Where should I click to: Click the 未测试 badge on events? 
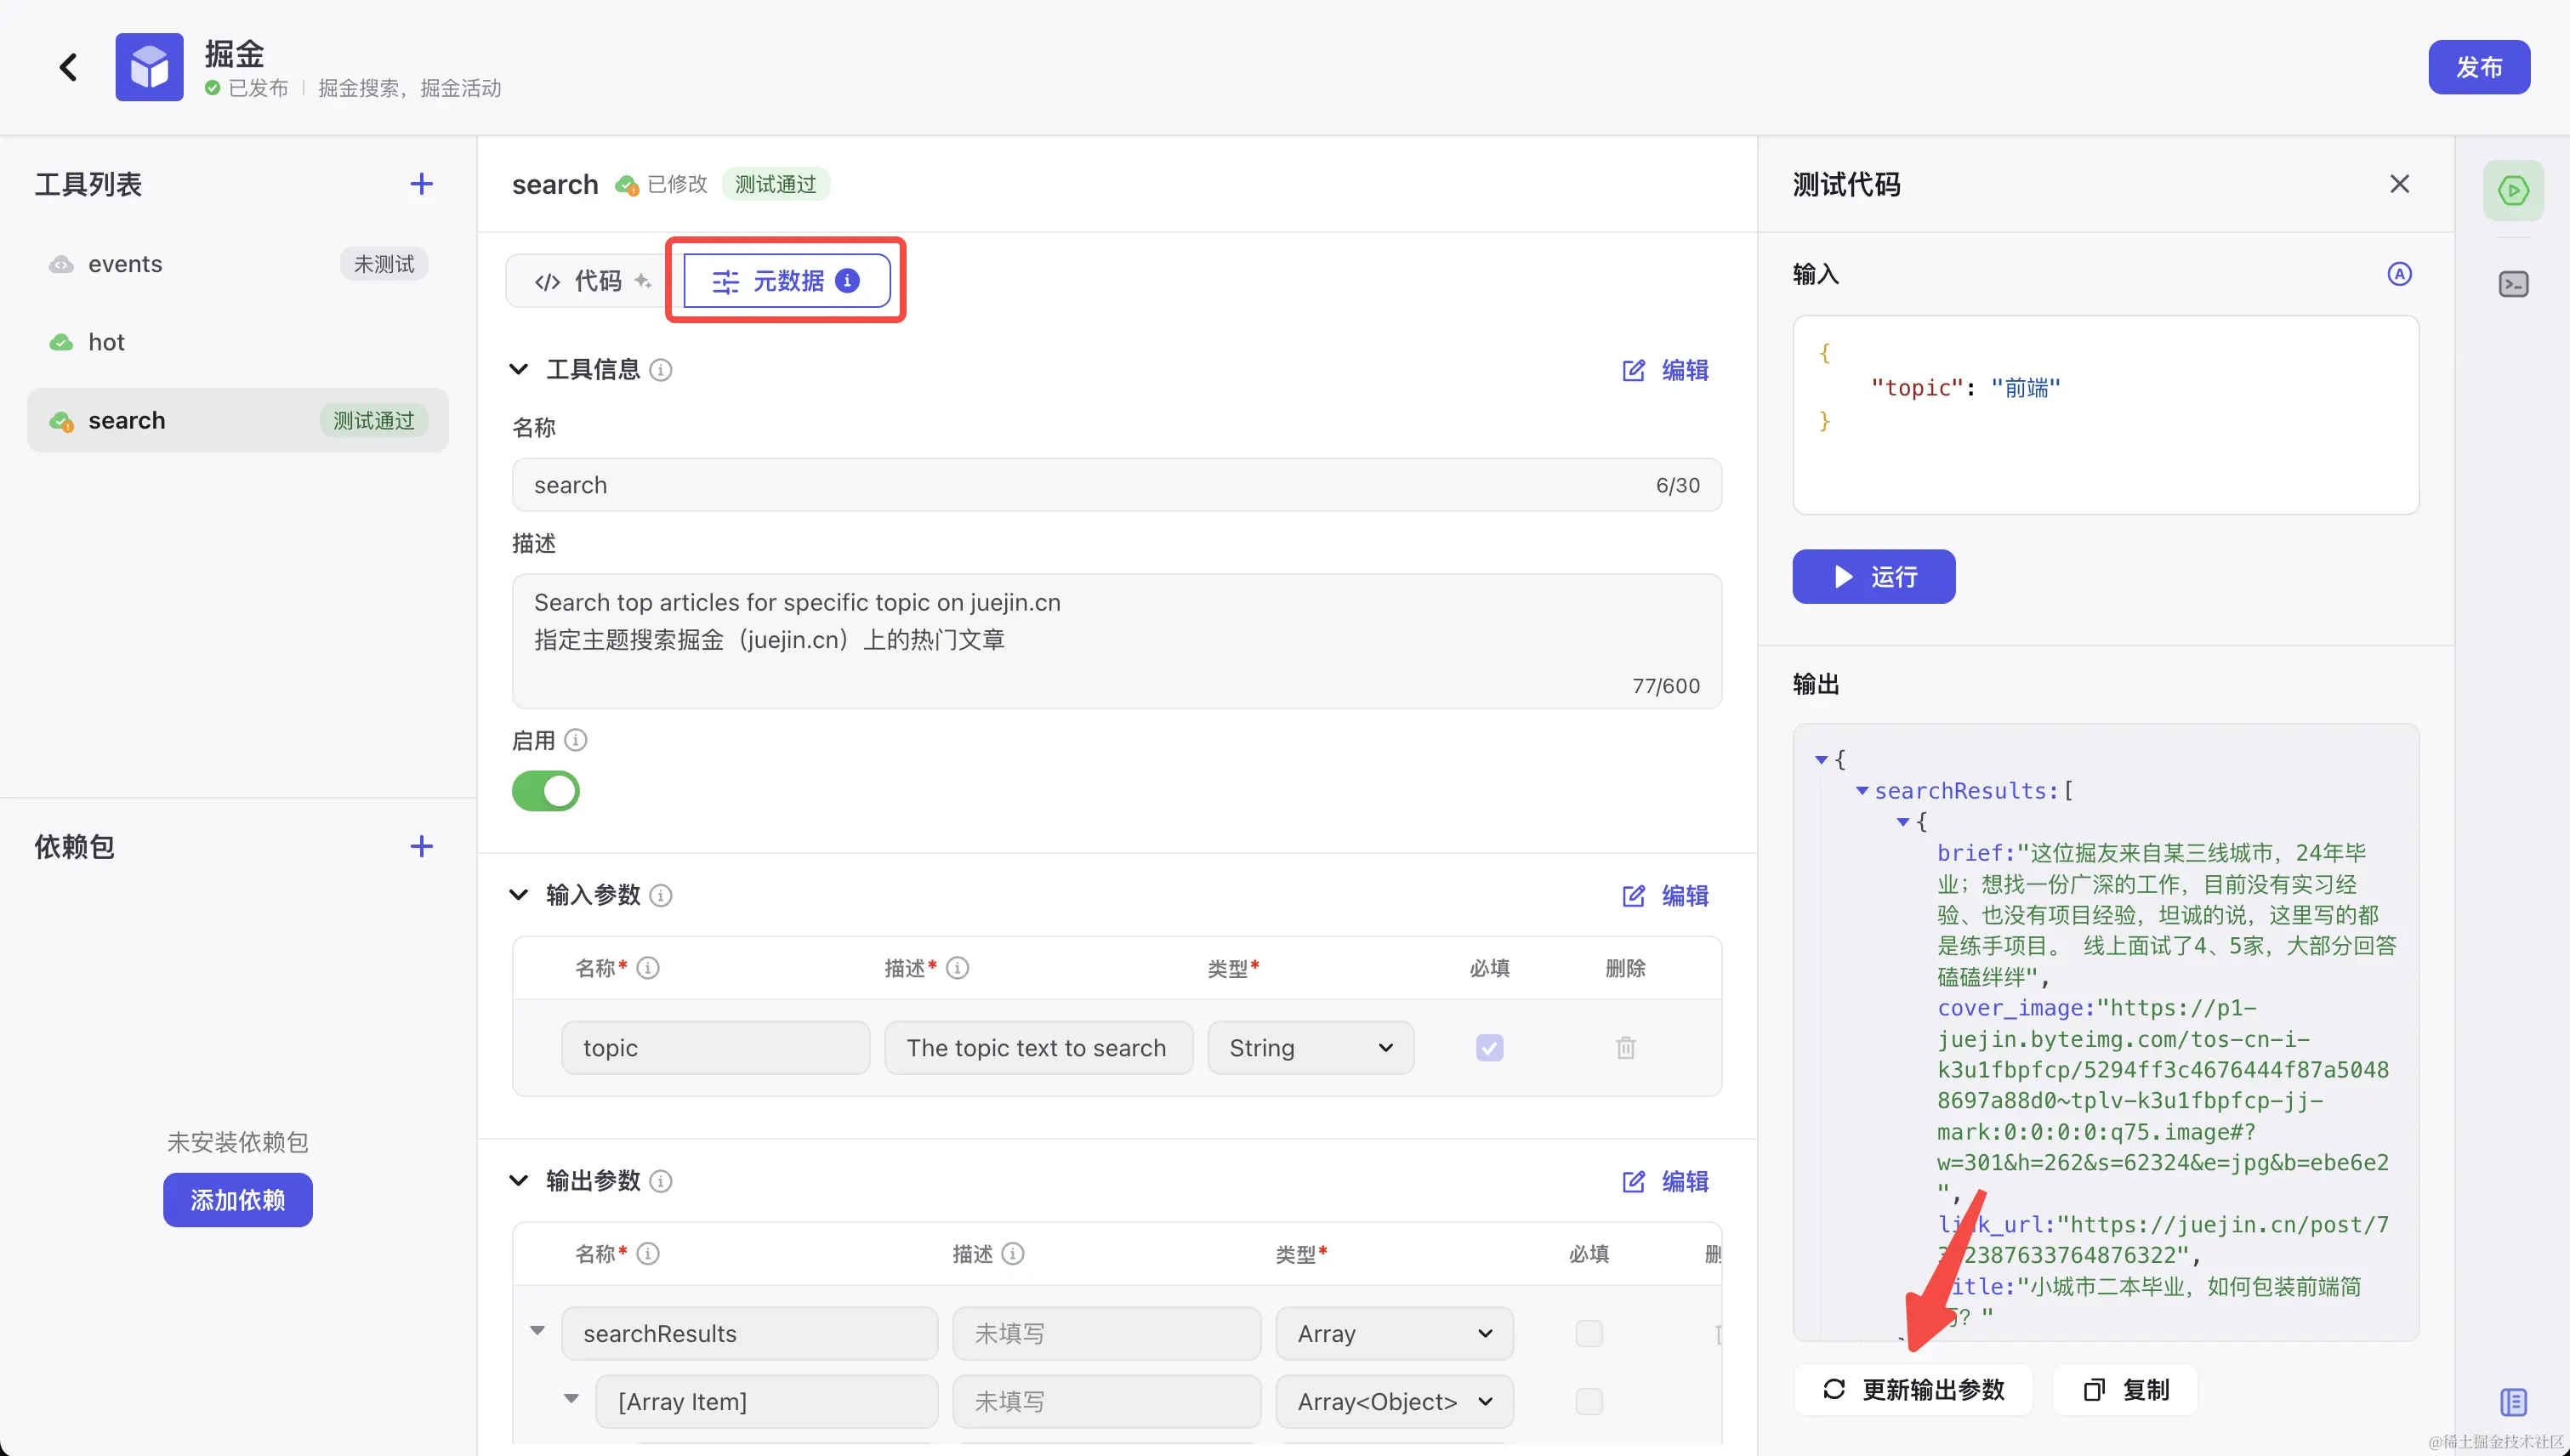(x=384, y=264)
